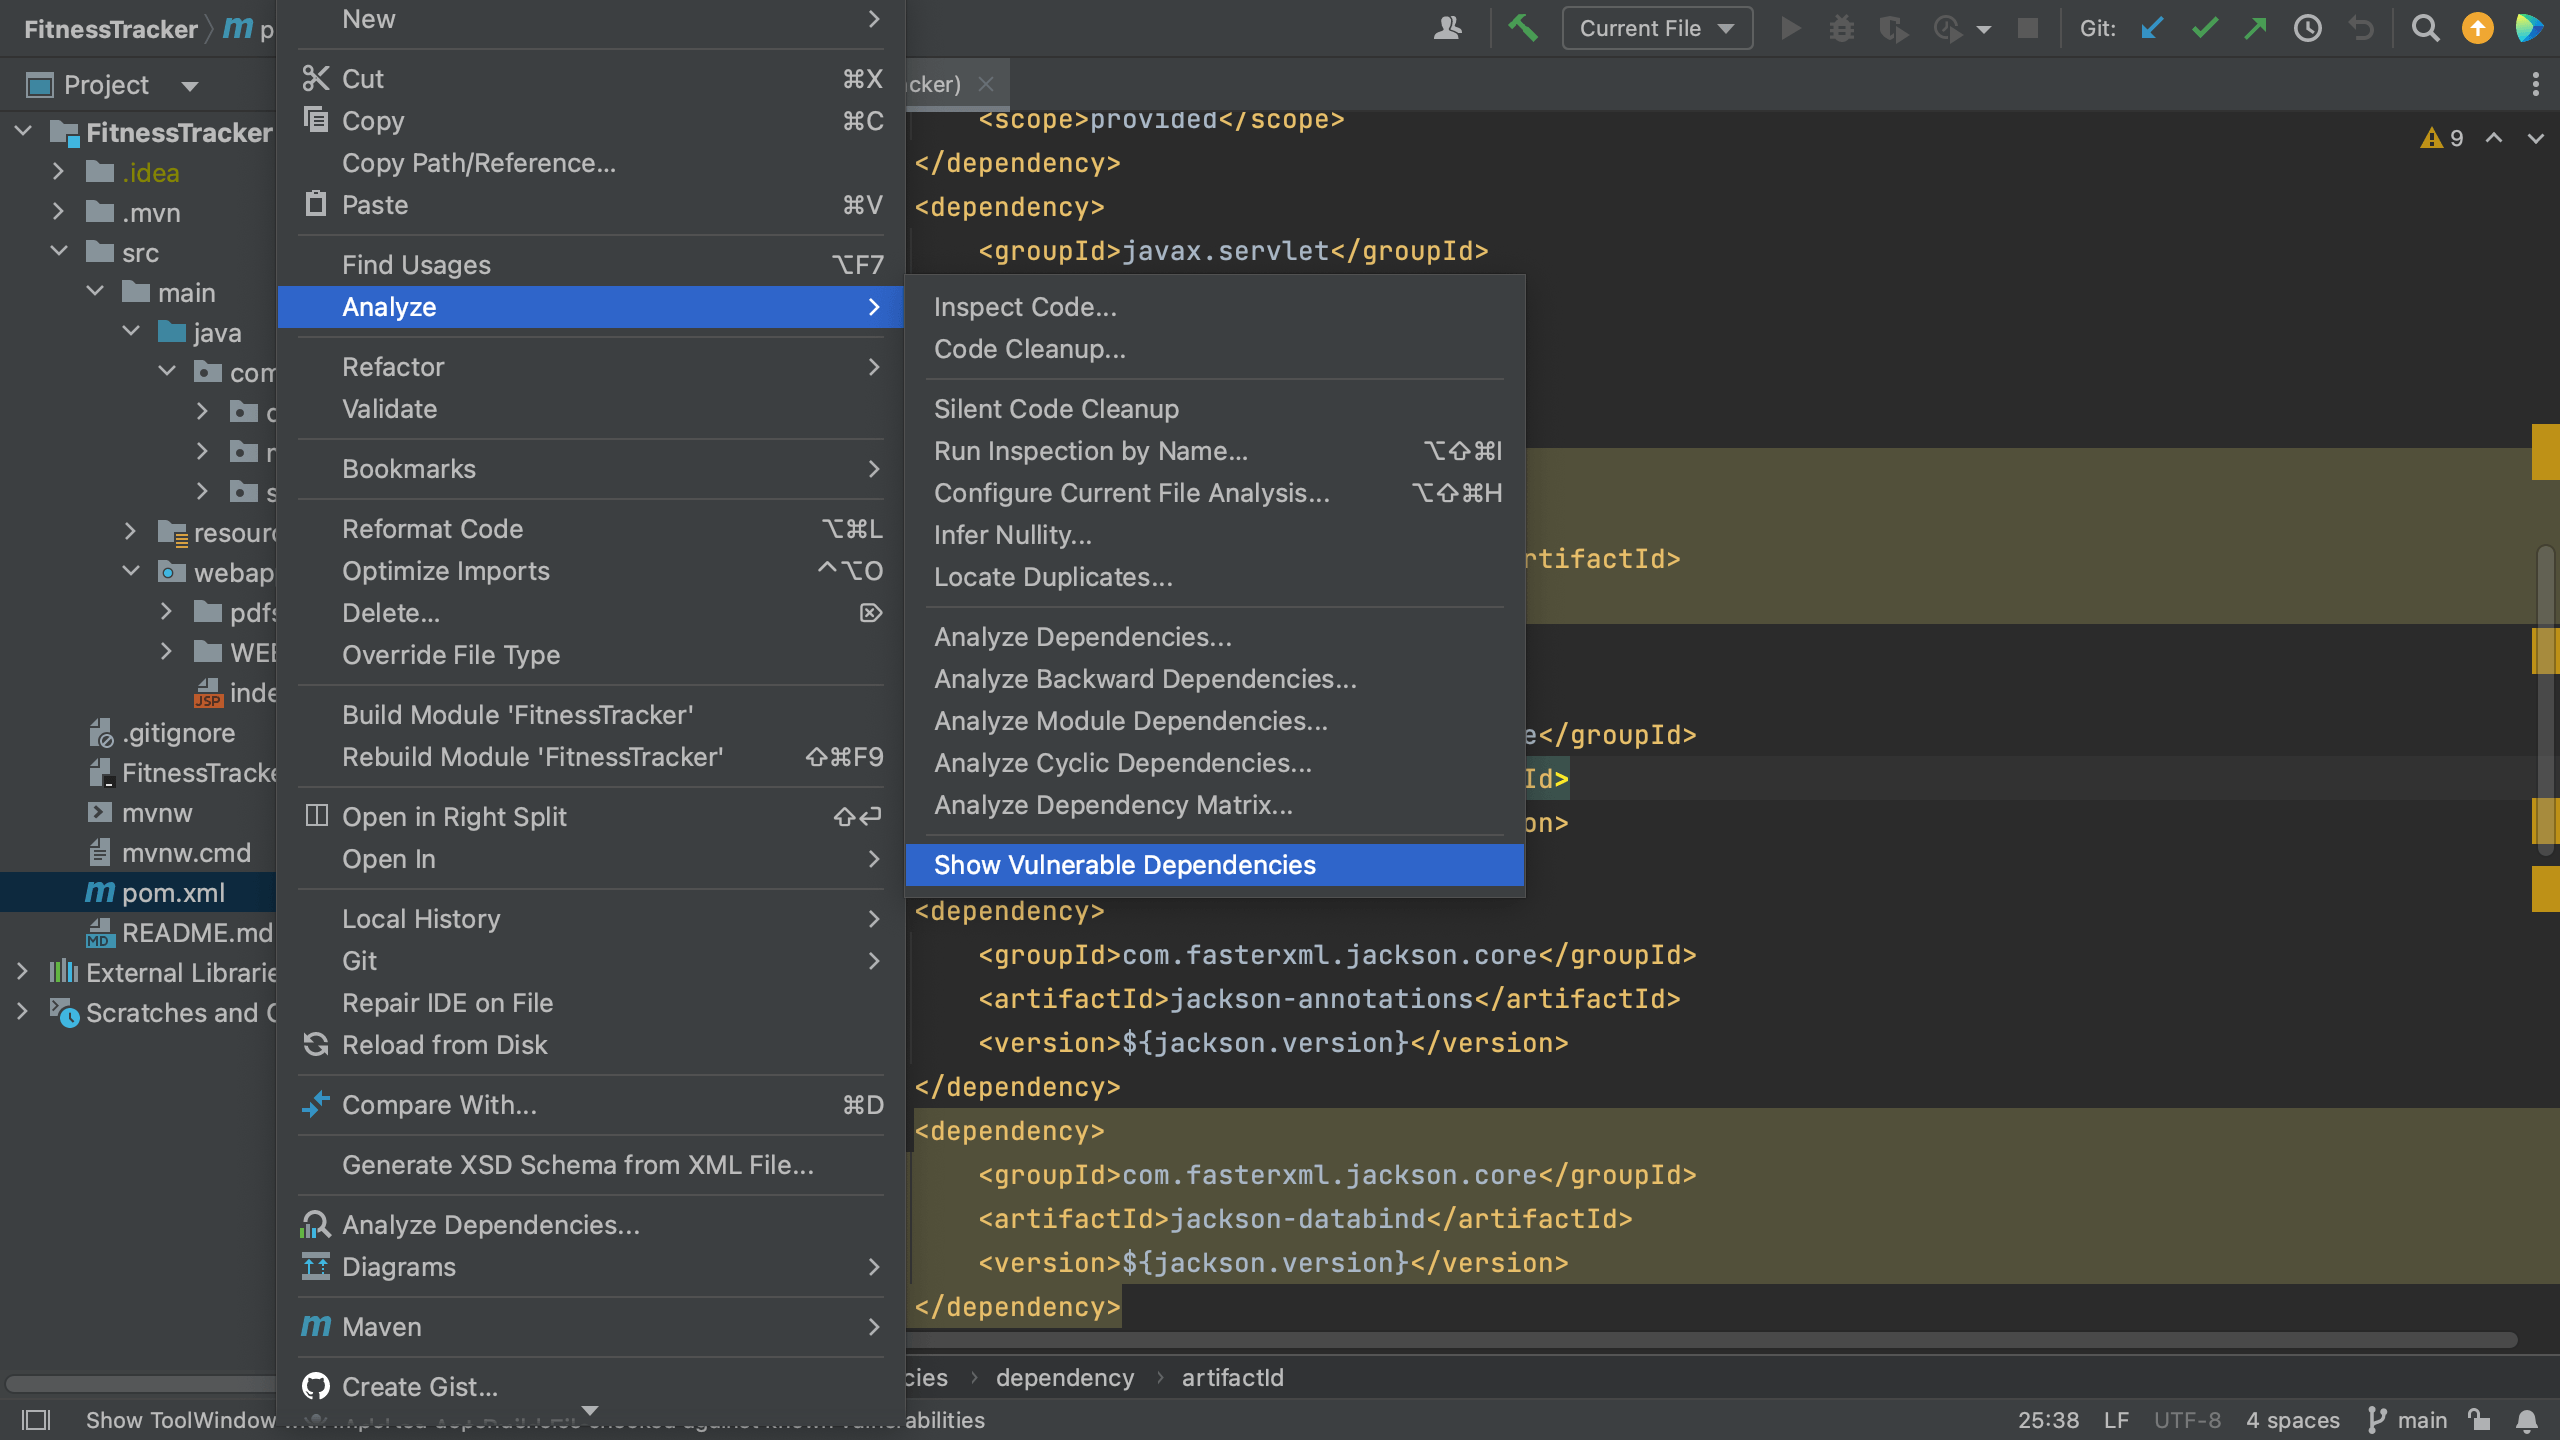2560x1440 pixels.
Task: Click the Stop process icon
Action: point(2028,28)
